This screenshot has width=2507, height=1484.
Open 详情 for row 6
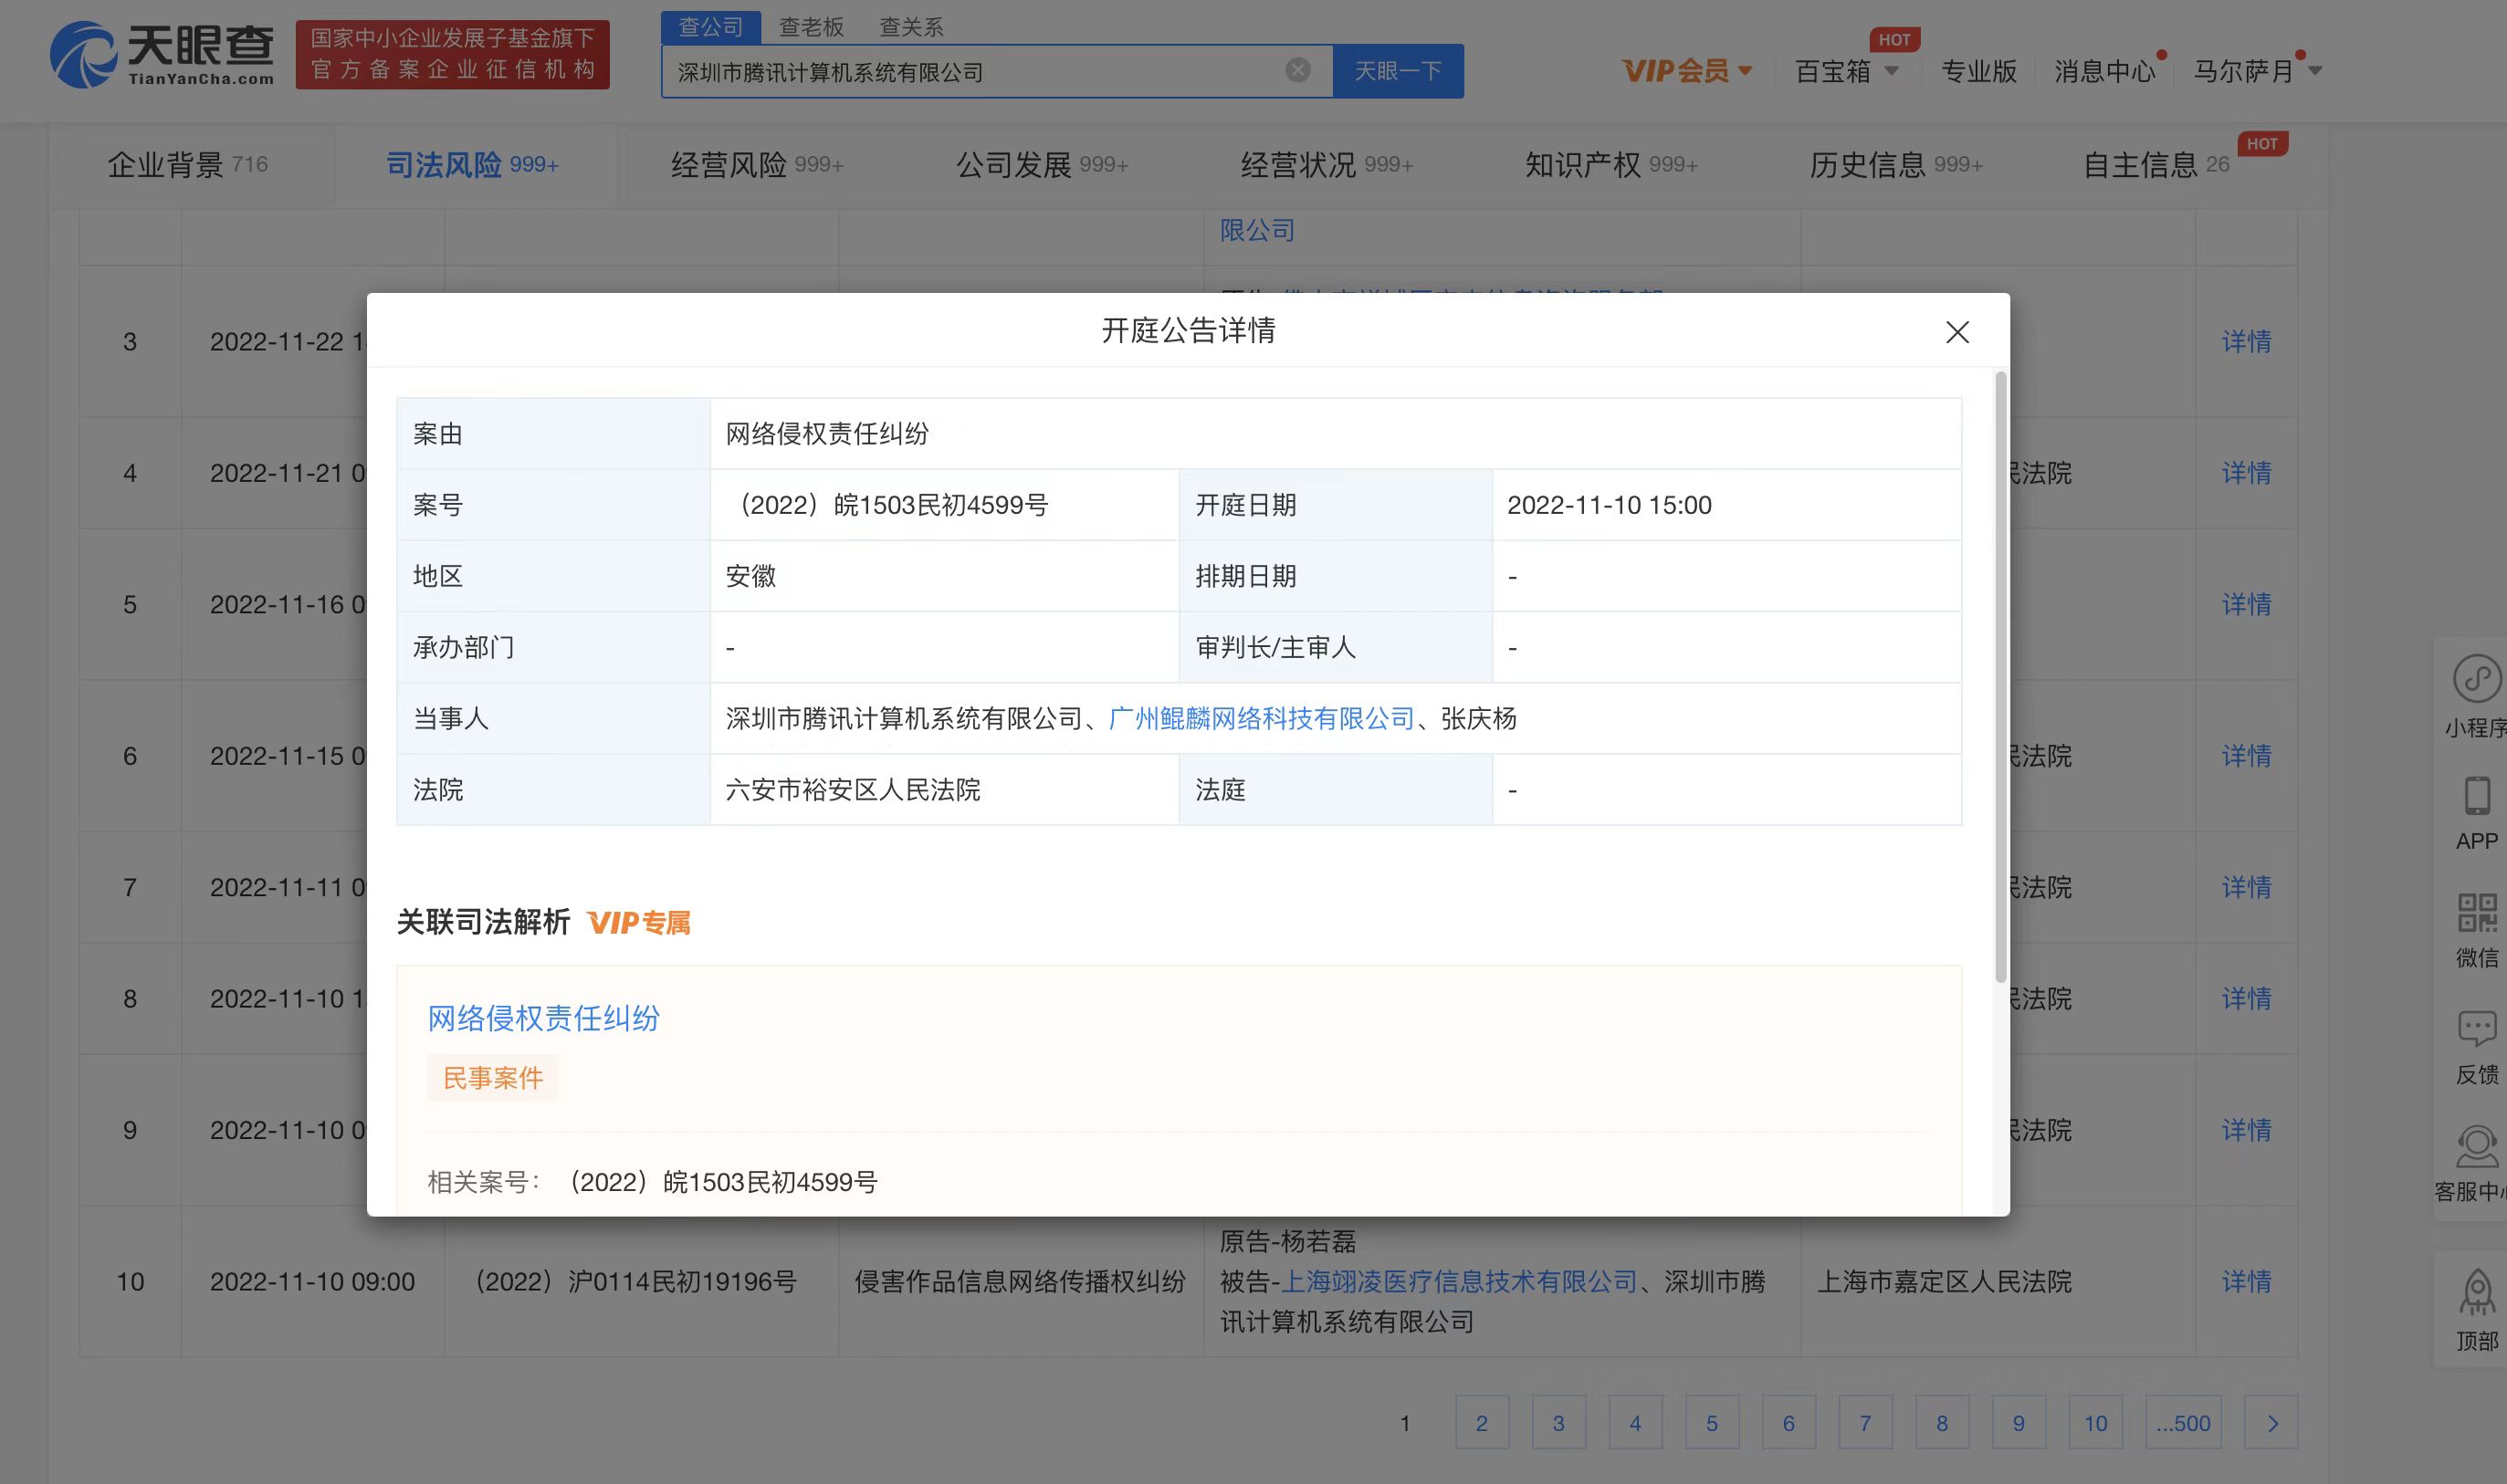[2246, 755]
